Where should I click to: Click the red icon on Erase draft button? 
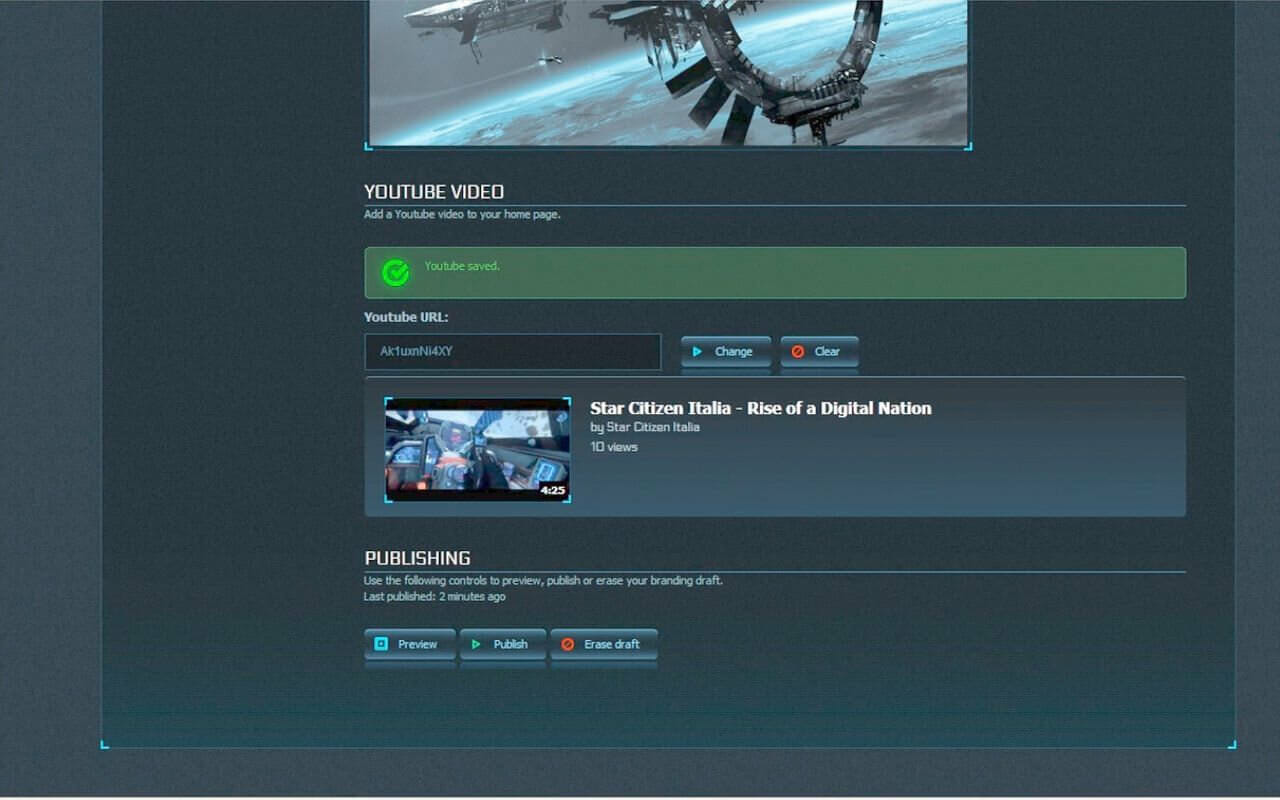click(568, 644)
